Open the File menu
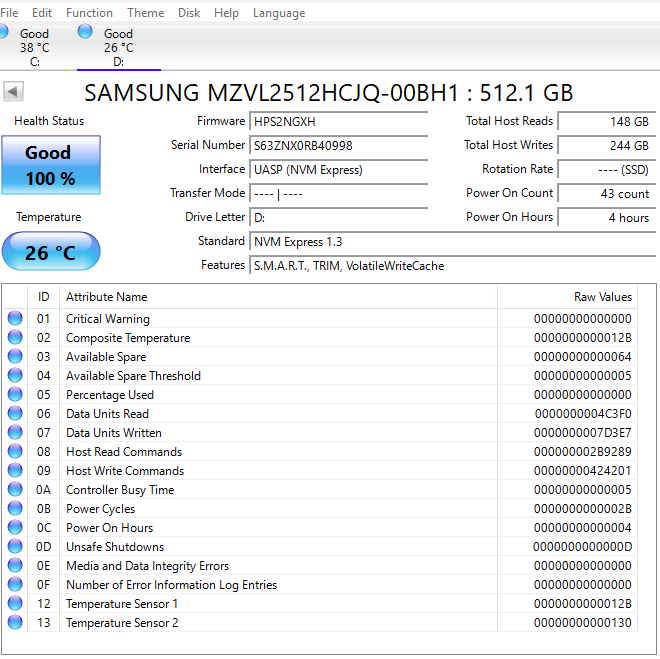This screenshot has width=660, height=659. pyautogui.click(x=9, y=13)
